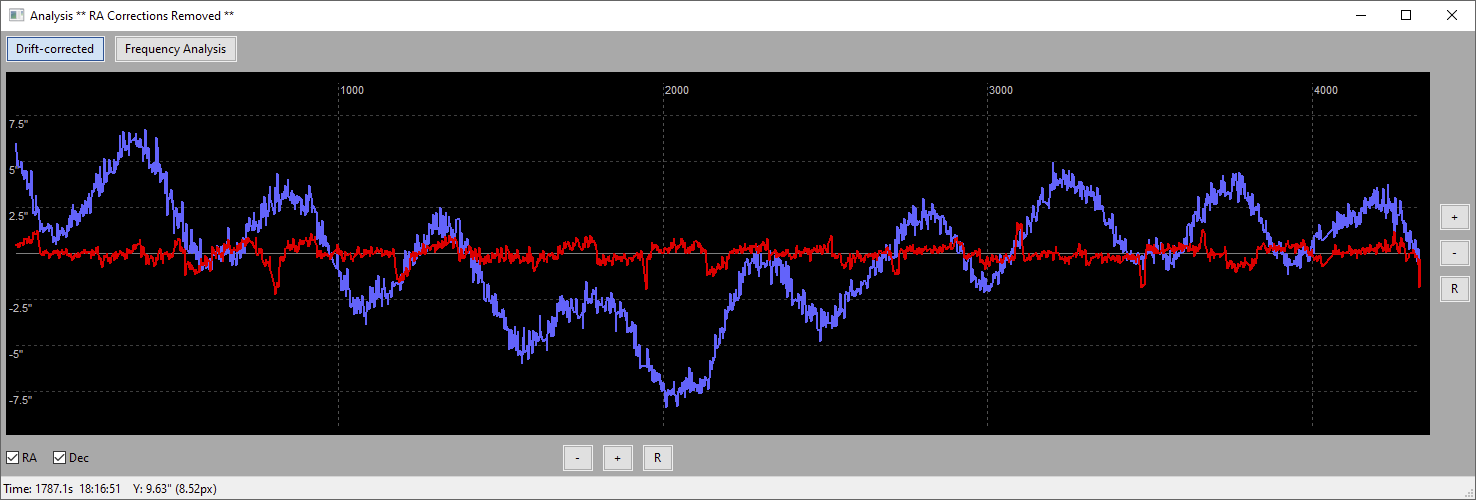Click the 1000 time marker on the graph
The height and width of the screenshot is (500, 1476).
pyautogui.click(x=352, y=91)
